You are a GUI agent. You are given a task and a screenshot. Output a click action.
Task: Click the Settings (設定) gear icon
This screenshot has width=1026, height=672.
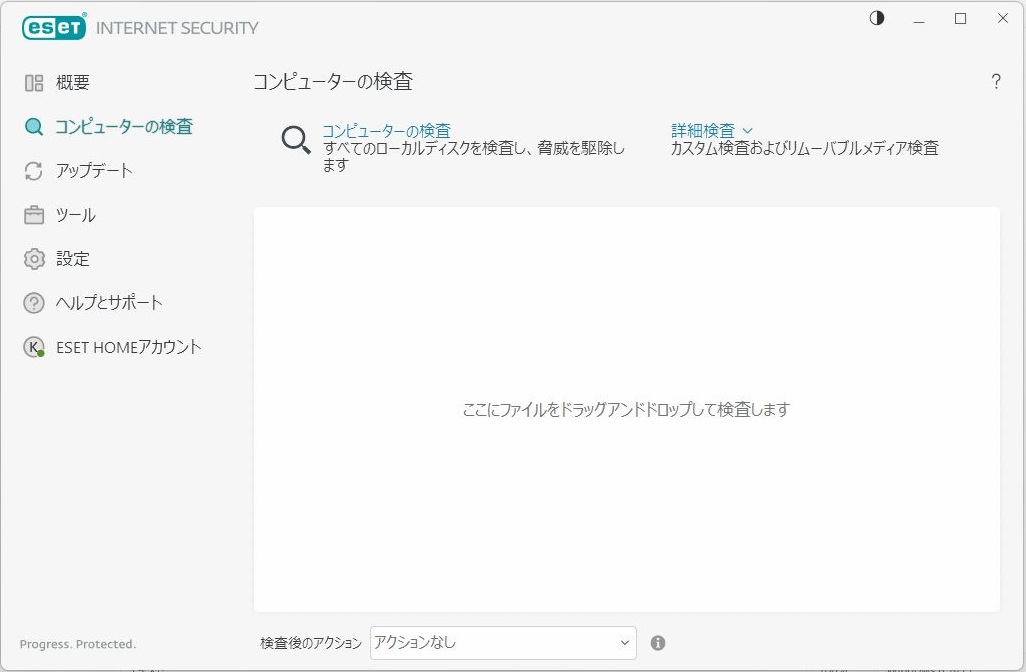(x=34, y=259)
